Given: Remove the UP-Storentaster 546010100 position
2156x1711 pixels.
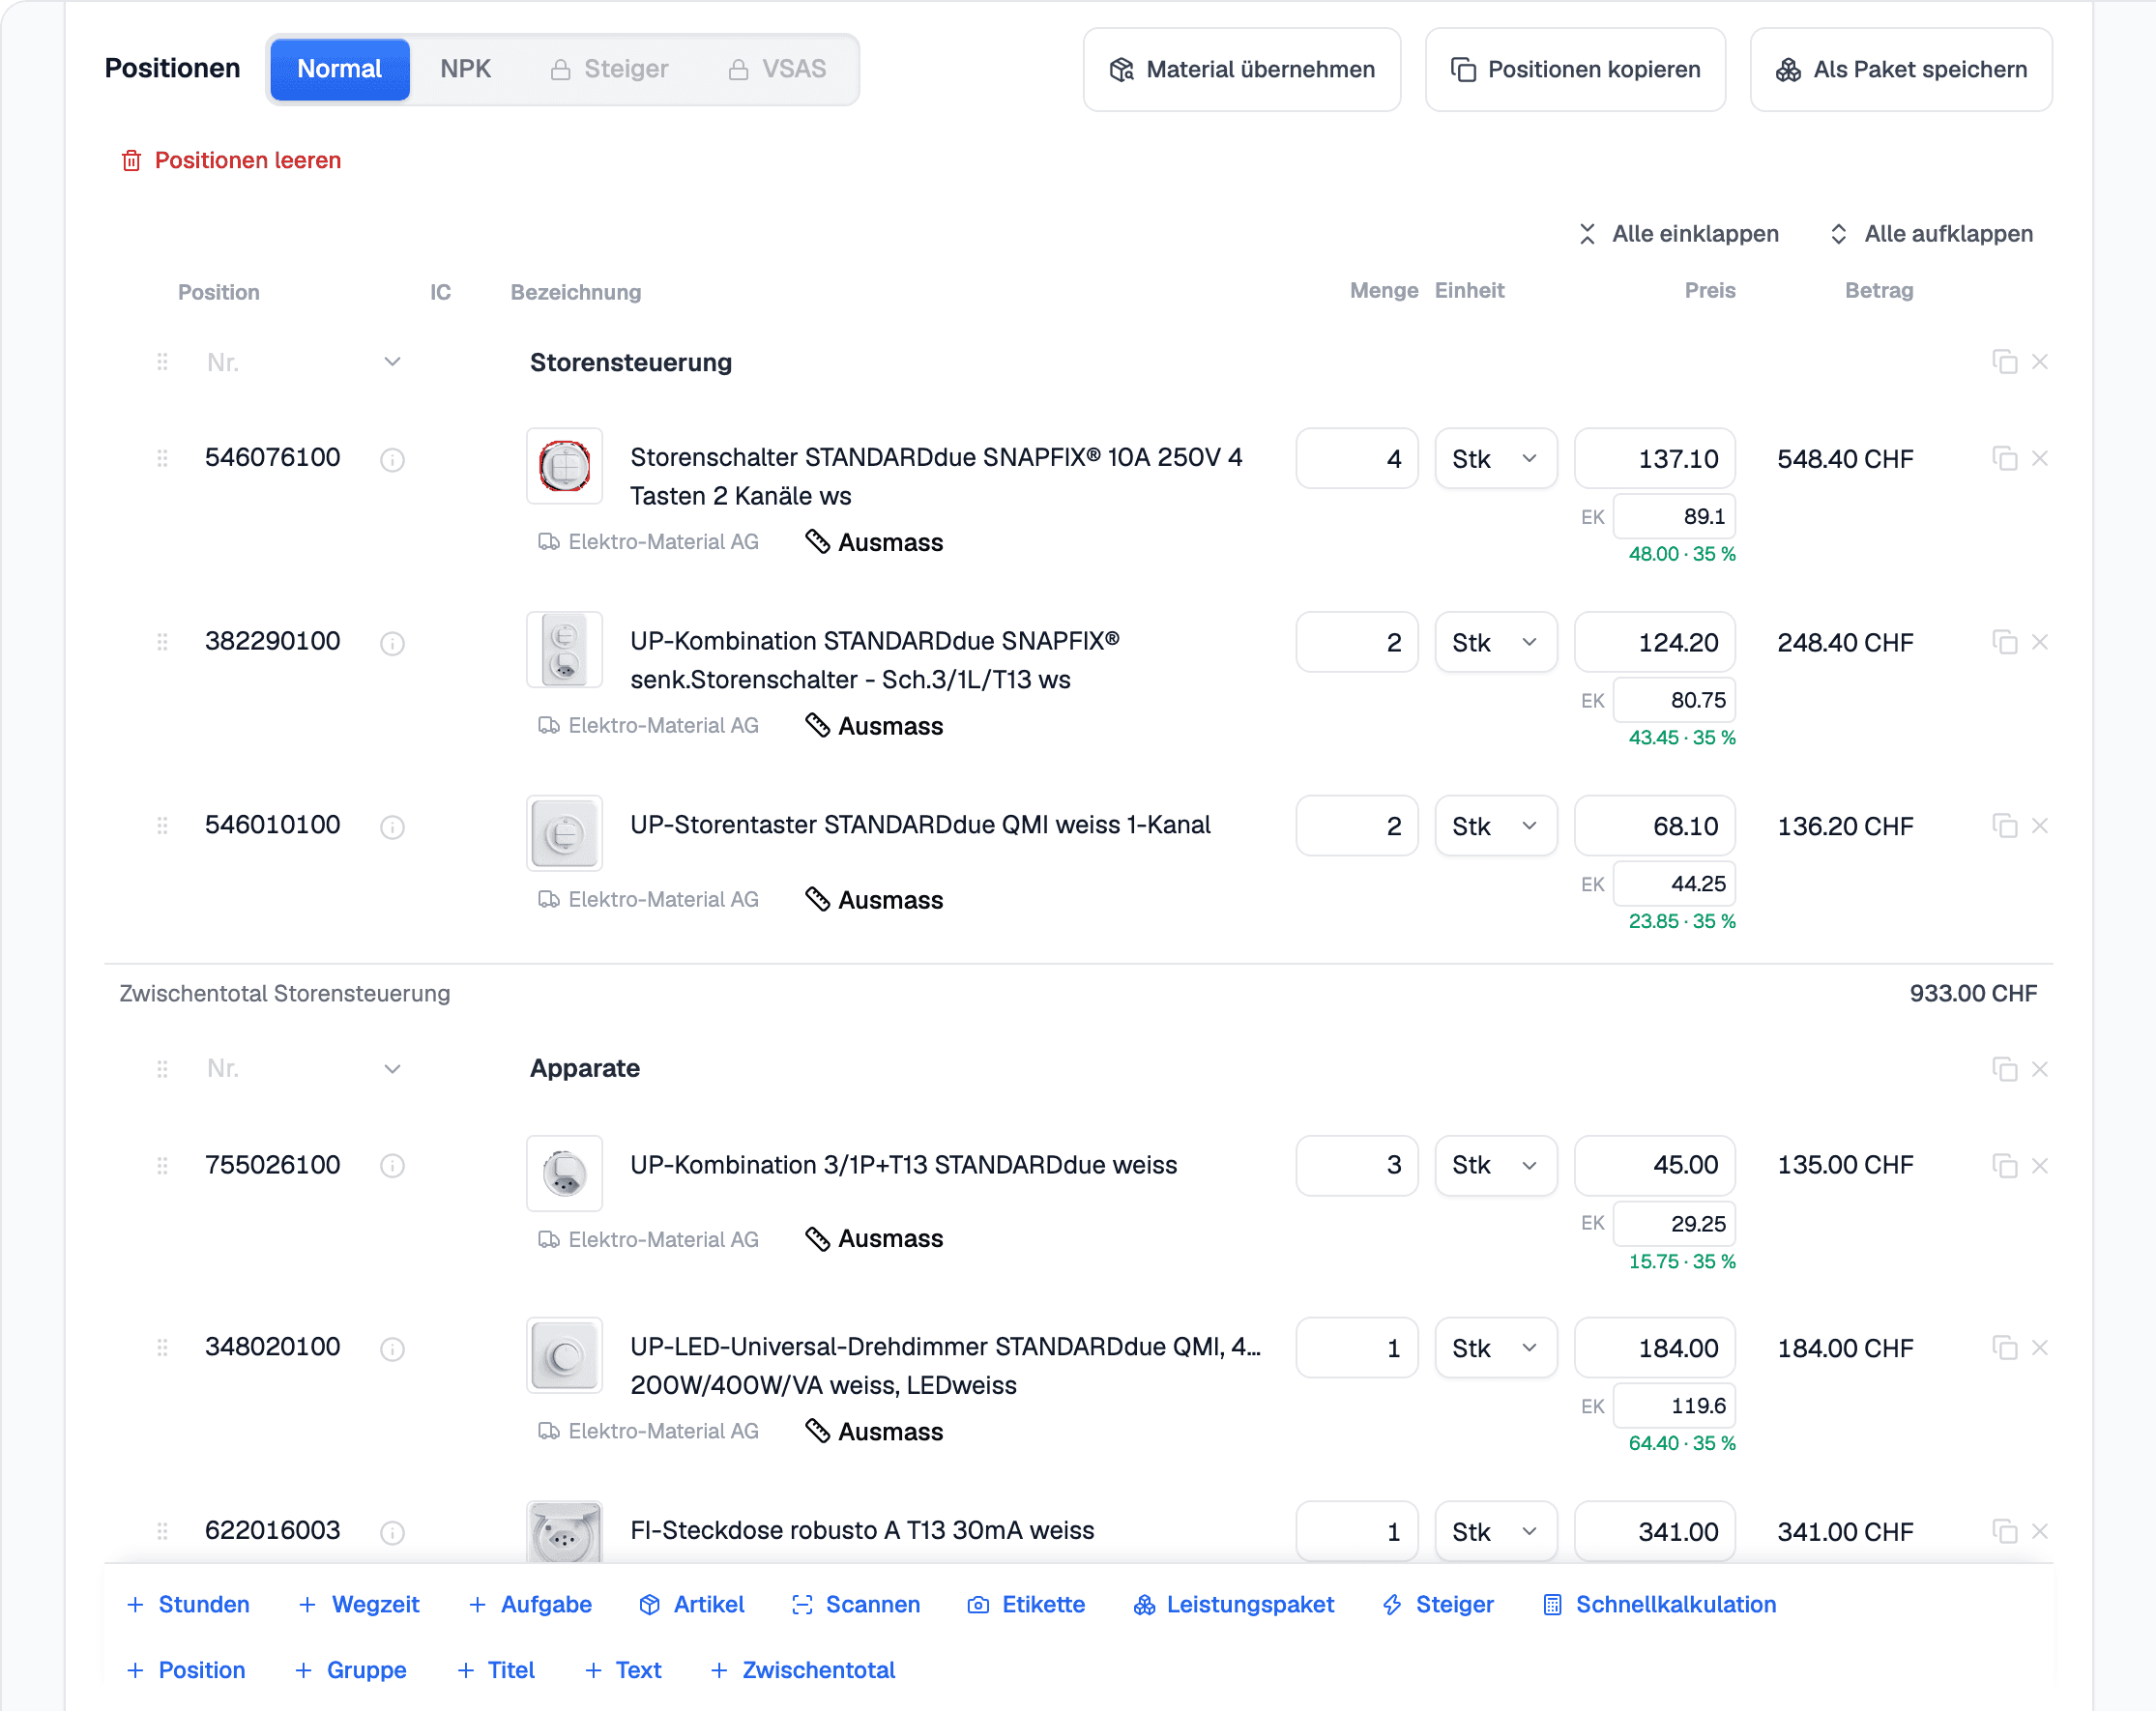Looking at the screenshot, I should (2040, 826).
